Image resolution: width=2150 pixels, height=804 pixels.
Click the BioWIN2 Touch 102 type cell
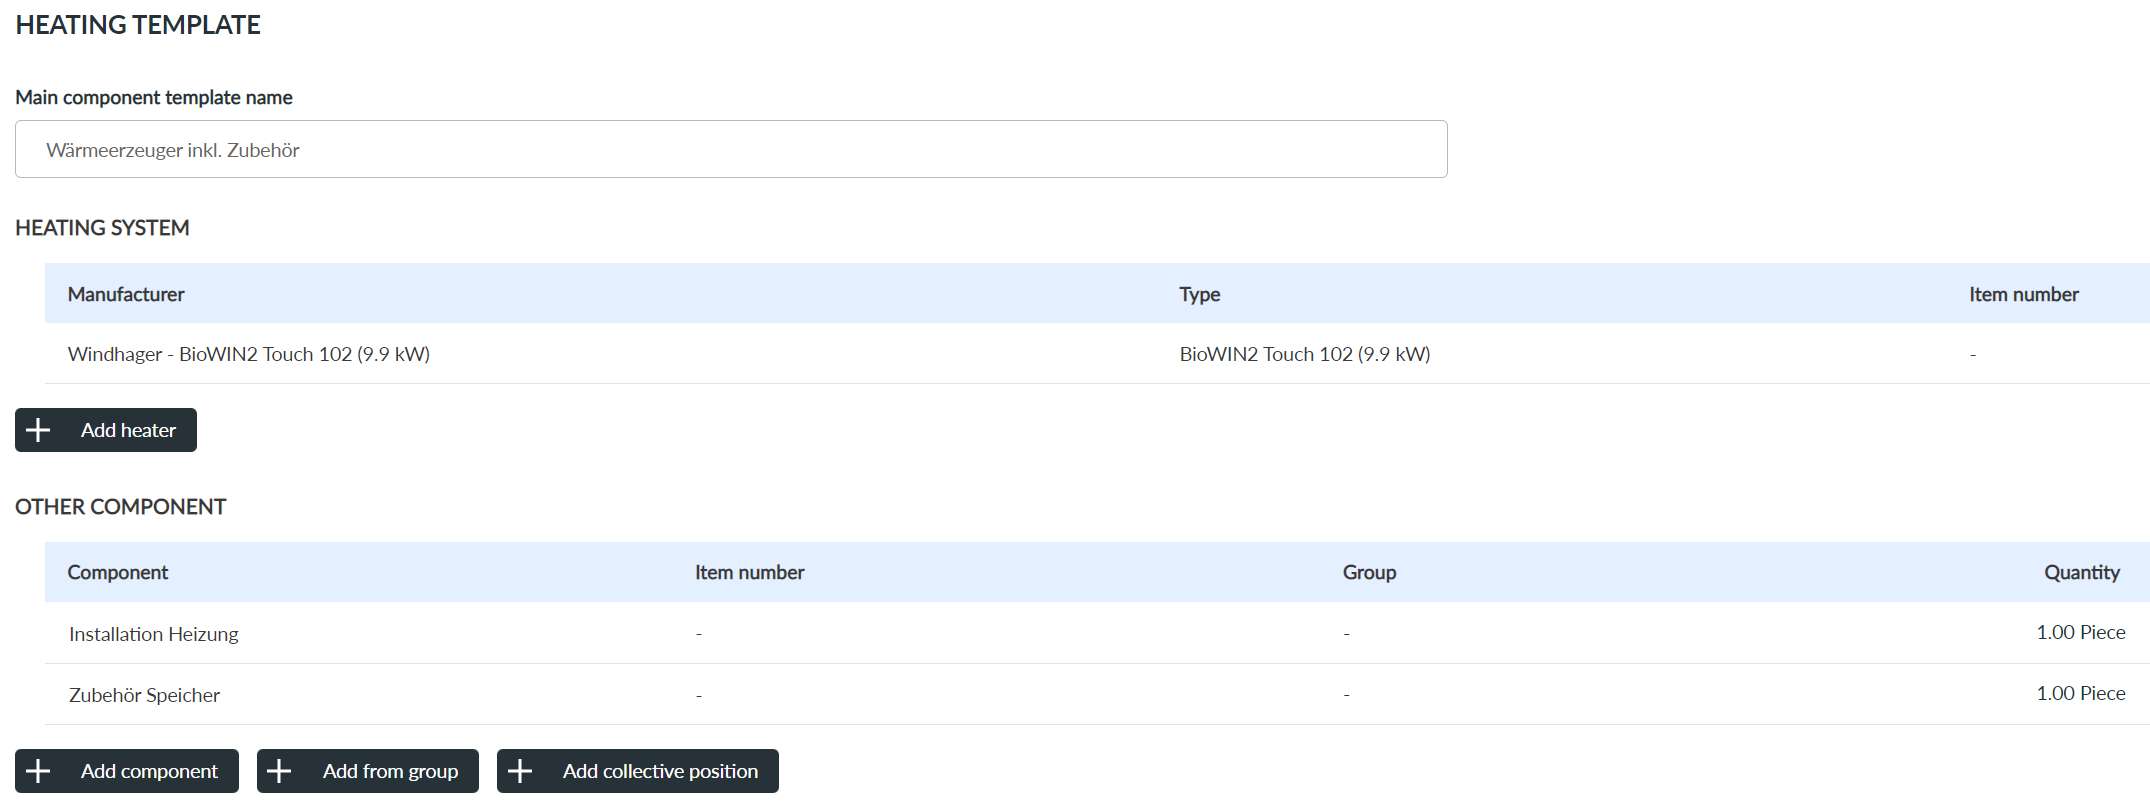[1304, 354]
